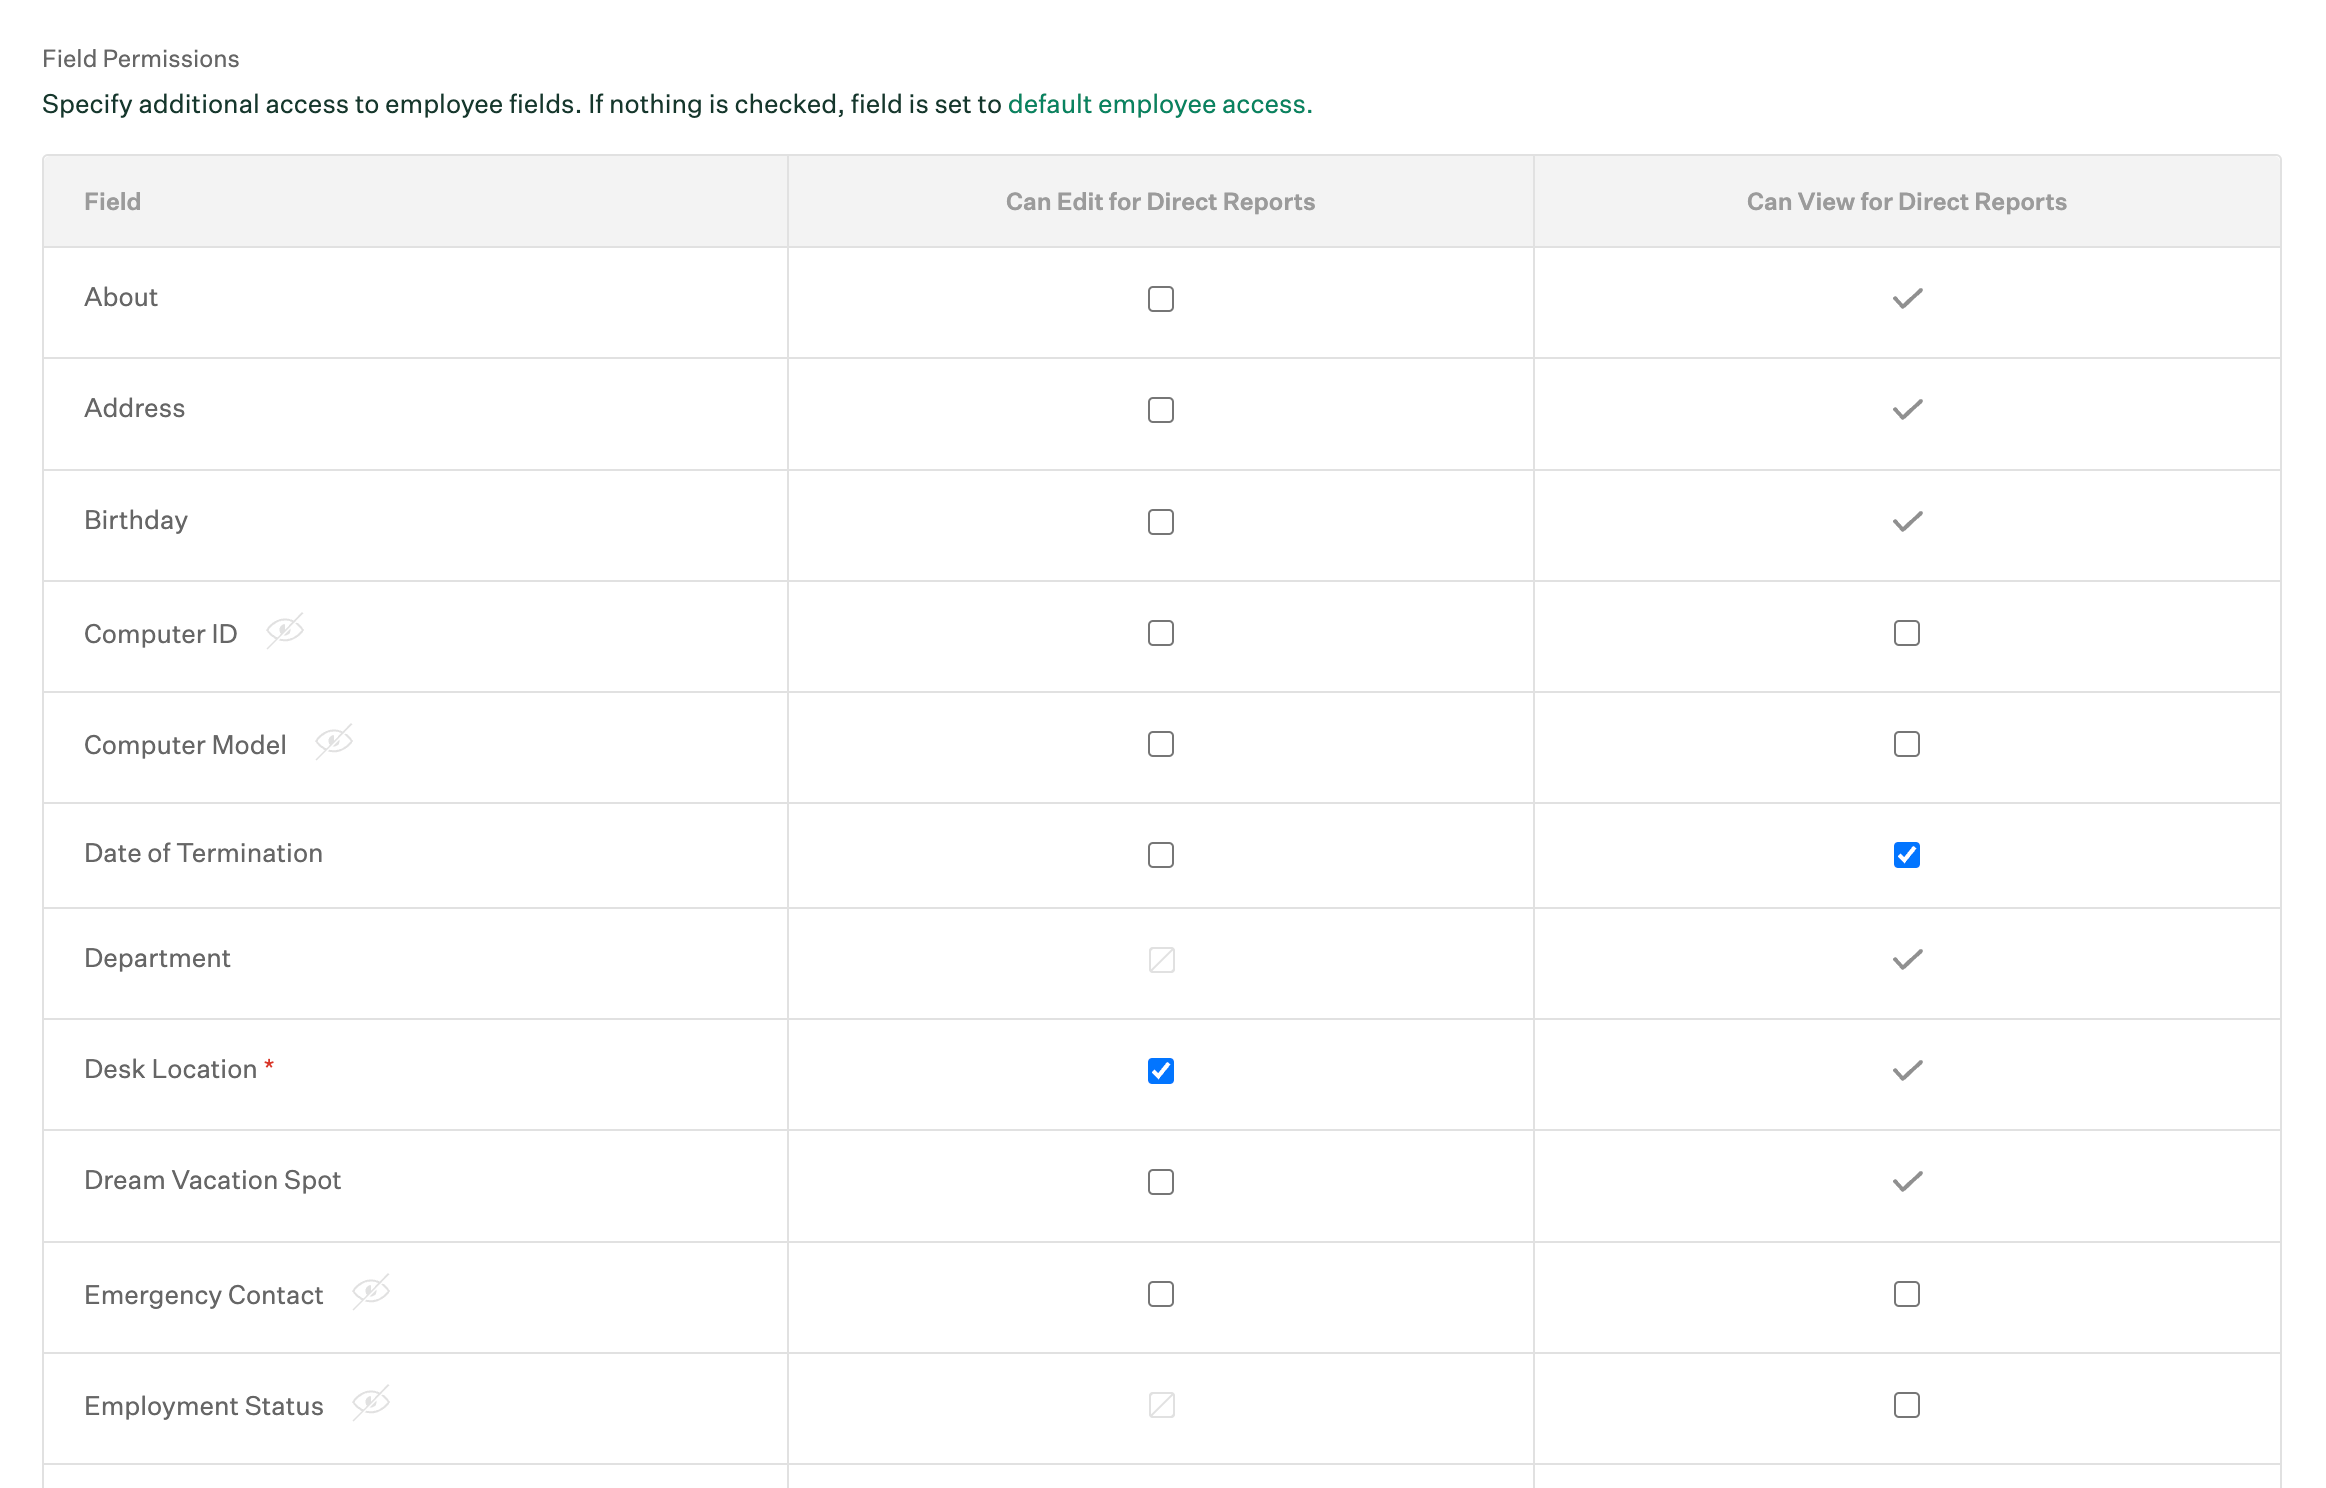The image size is (2326, 1488).
Task: Enable edit permission for About
Action: pyautogui.click(x=1161, y=299)
